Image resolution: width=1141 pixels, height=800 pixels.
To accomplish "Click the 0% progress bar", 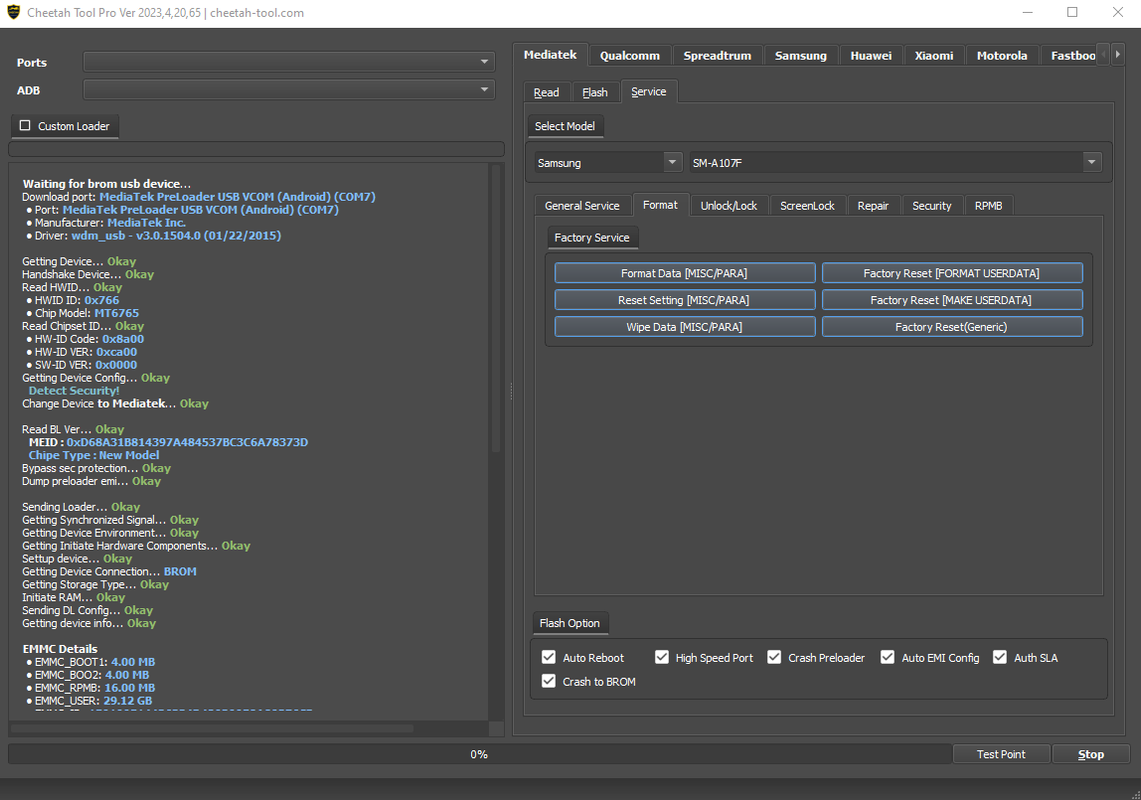I will tap(479, 754).
